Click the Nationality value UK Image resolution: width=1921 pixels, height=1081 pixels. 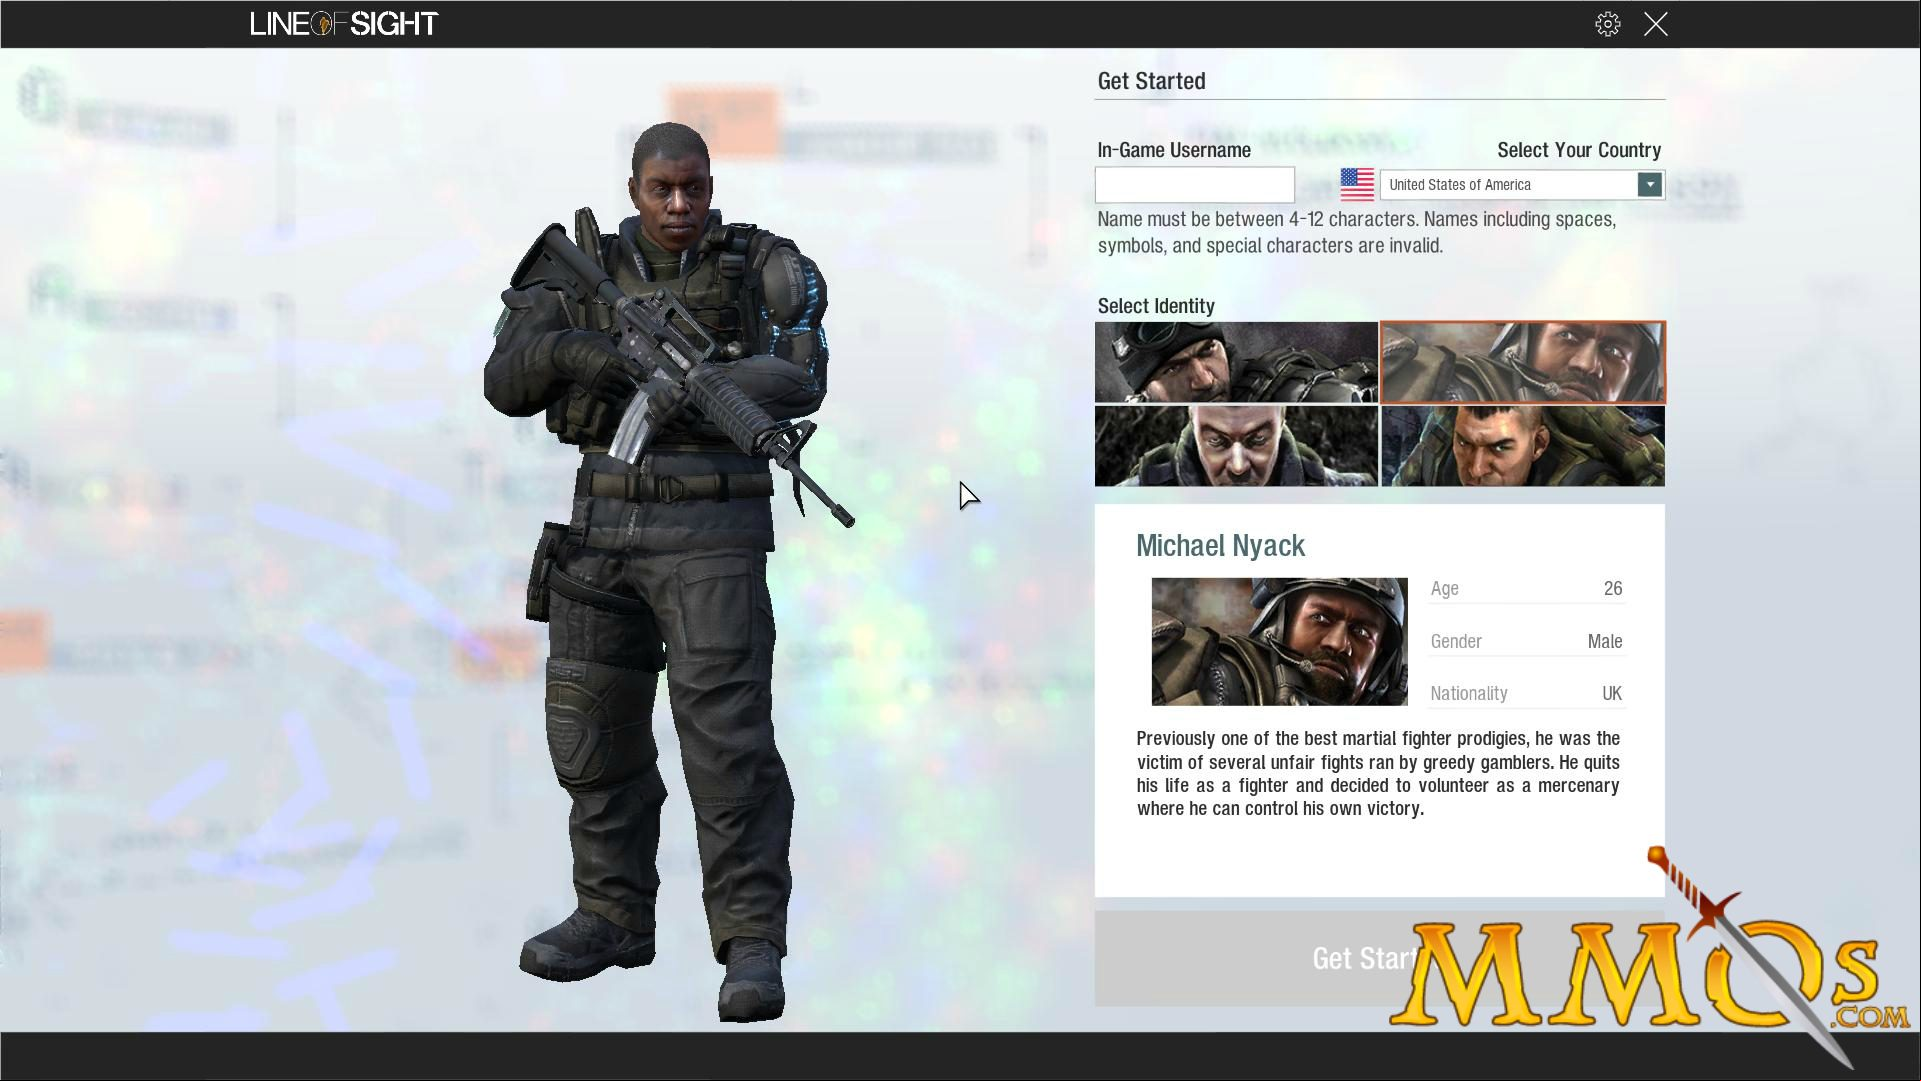pyautogui.click(x=1611, y=694)
